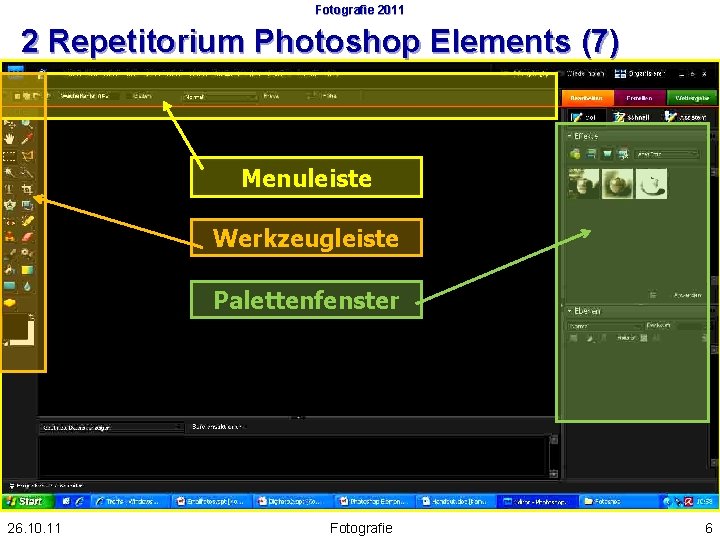The image size is (720, 540).
Task: Open the Normal mode dropdown in options bar
Action: [x=219, y=97]
